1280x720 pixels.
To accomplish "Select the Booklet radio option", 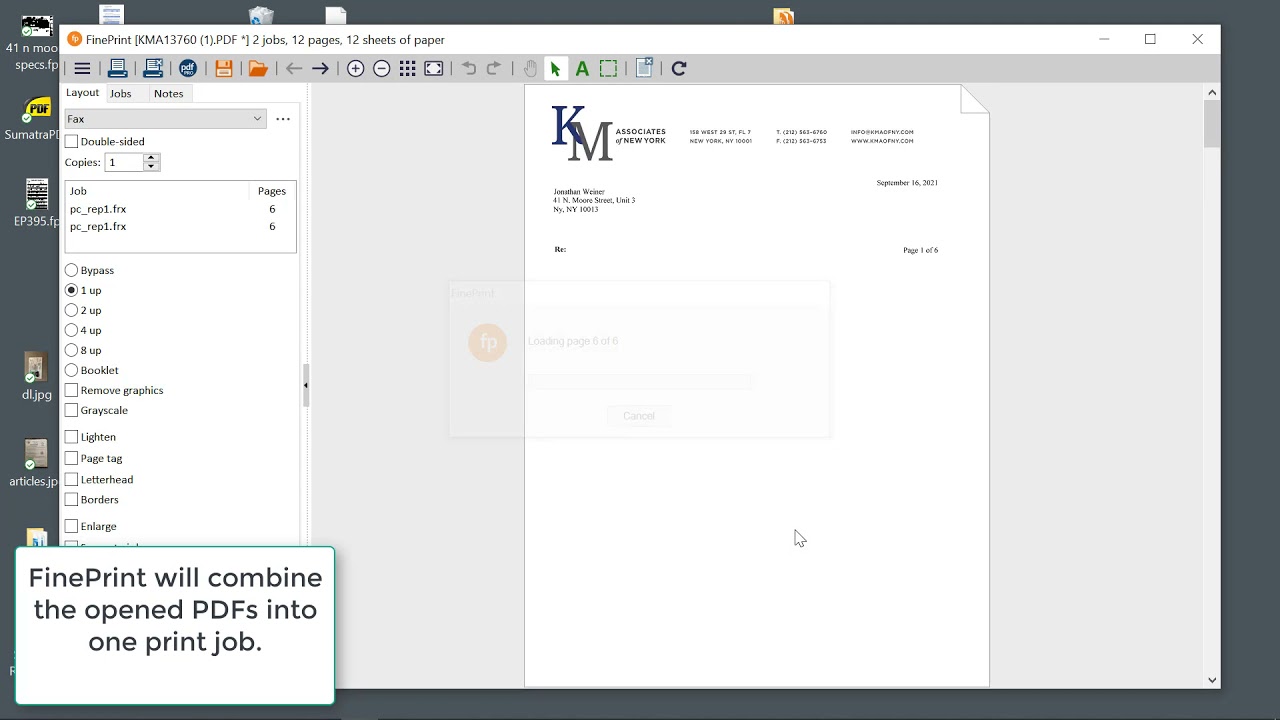I will [x=71, y=370].
